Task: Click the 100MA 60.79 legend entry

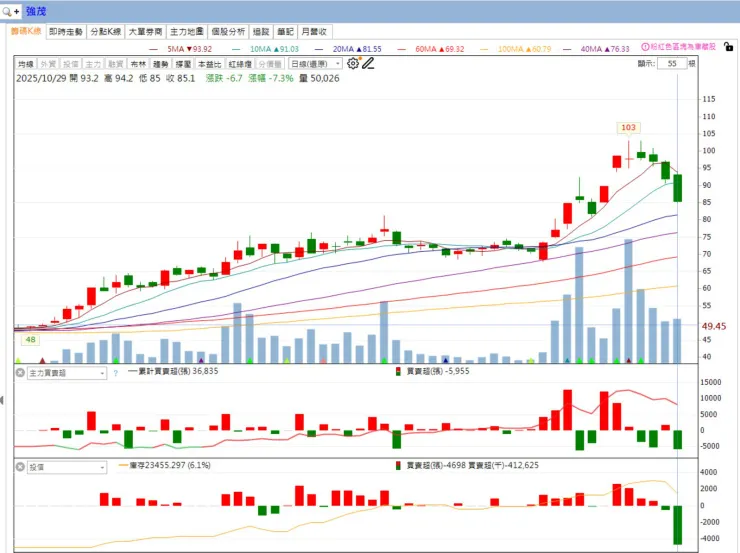Action: pos(515,49)
